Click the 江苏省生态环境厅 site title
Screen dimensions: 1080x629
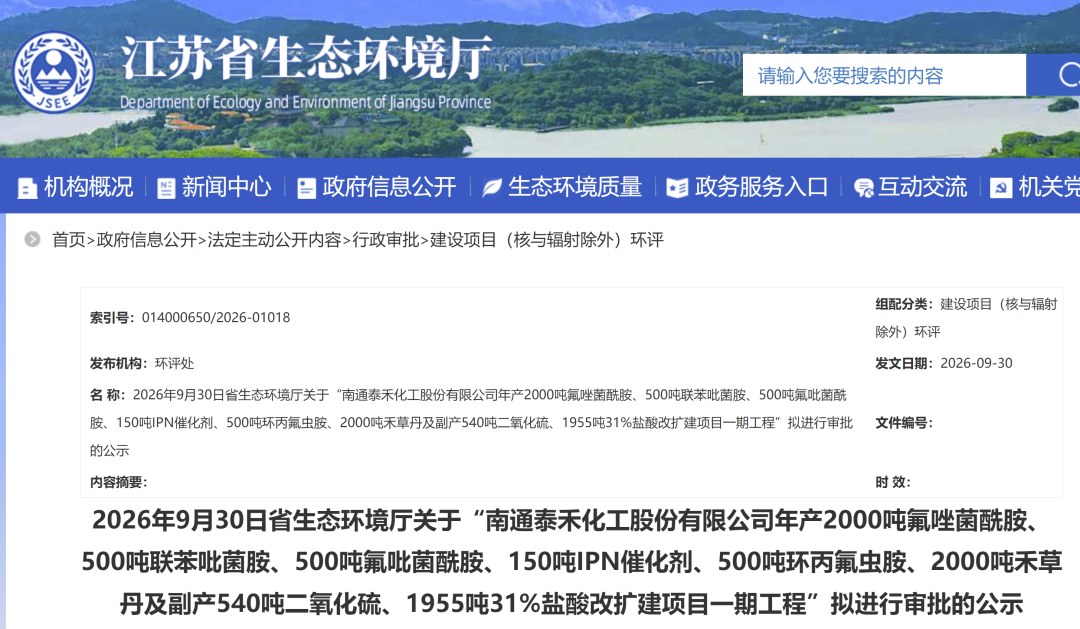click(x=307, y=59)
